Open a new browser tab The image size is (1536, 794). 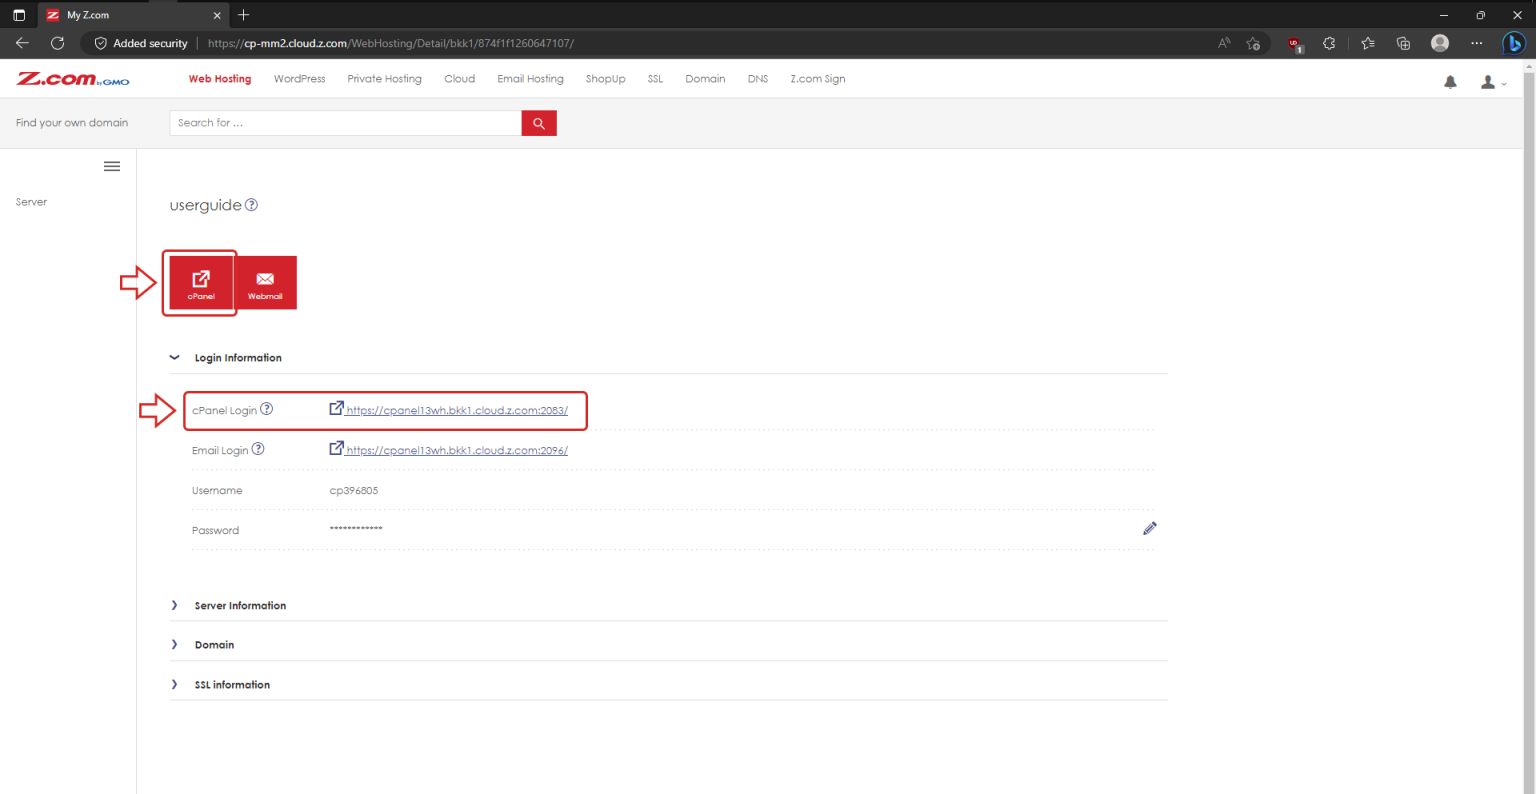pyautogui.click(x=244, y=15)
